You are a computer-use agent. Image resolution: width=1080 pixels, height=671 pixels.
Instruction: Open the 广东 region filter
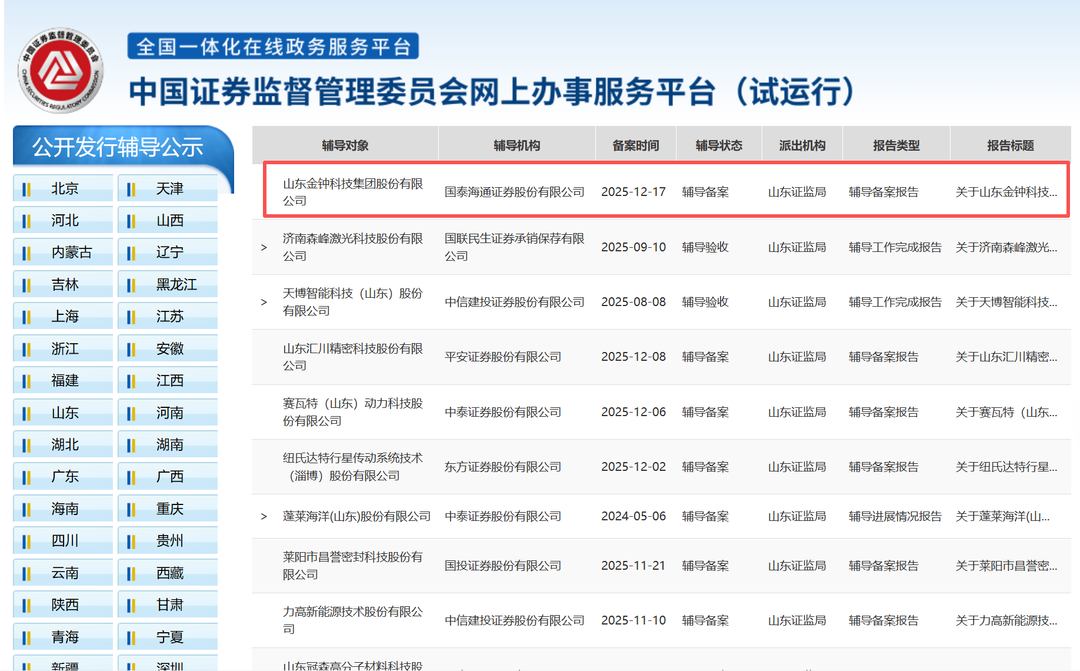pyautogui.click(x=64, y=477)
